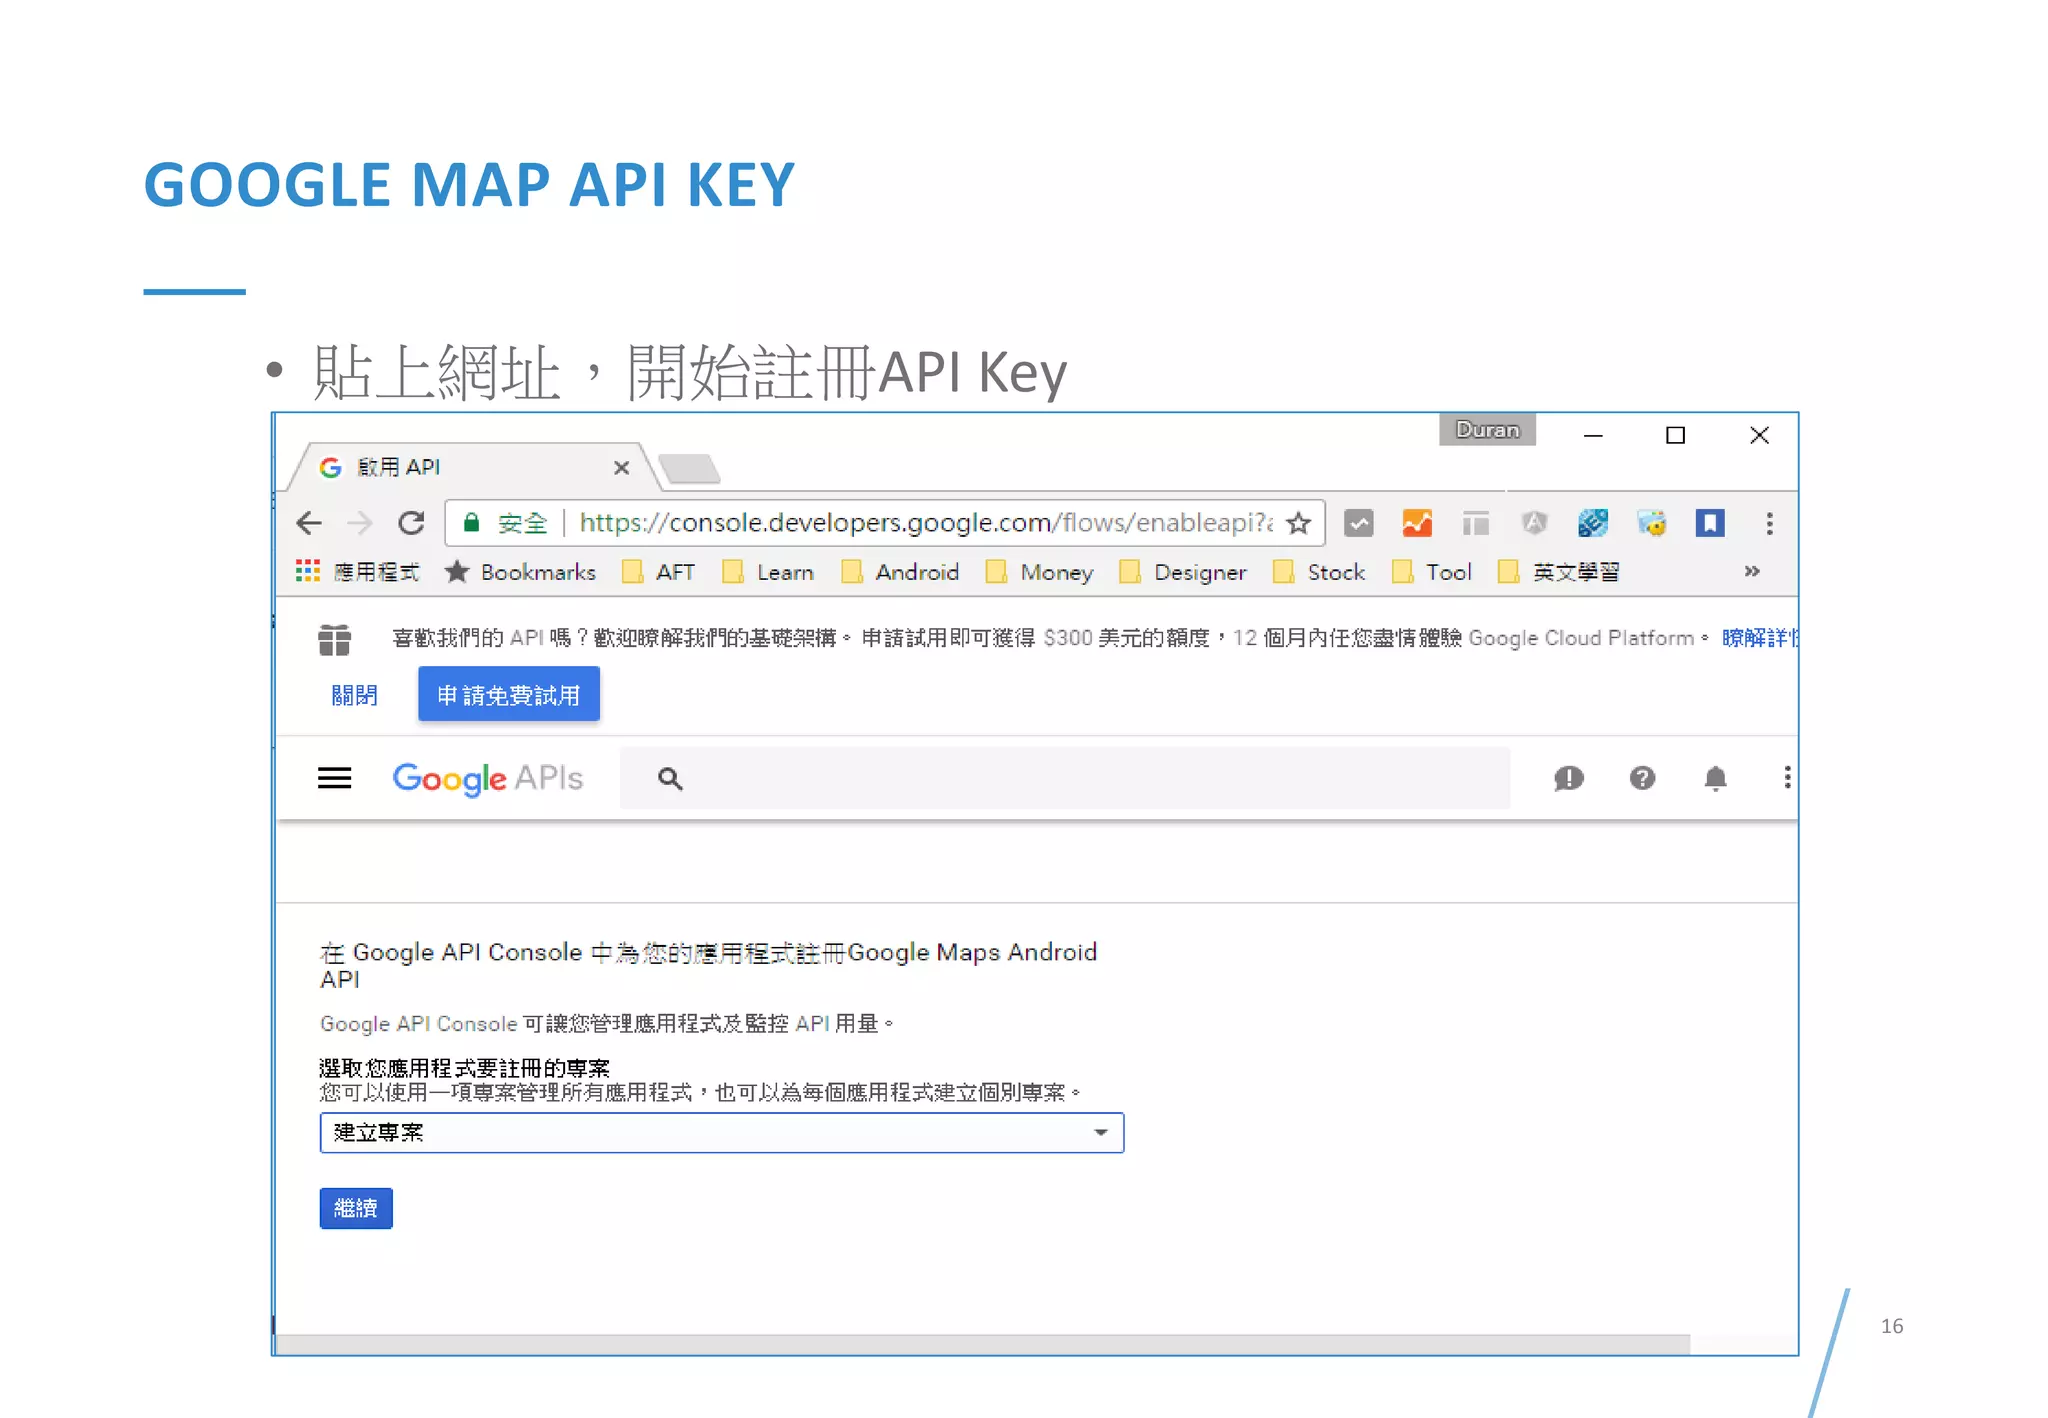This screenshot has height=1418, width=2048.
Task: Click the Google APIs logo
Action: 487,778
